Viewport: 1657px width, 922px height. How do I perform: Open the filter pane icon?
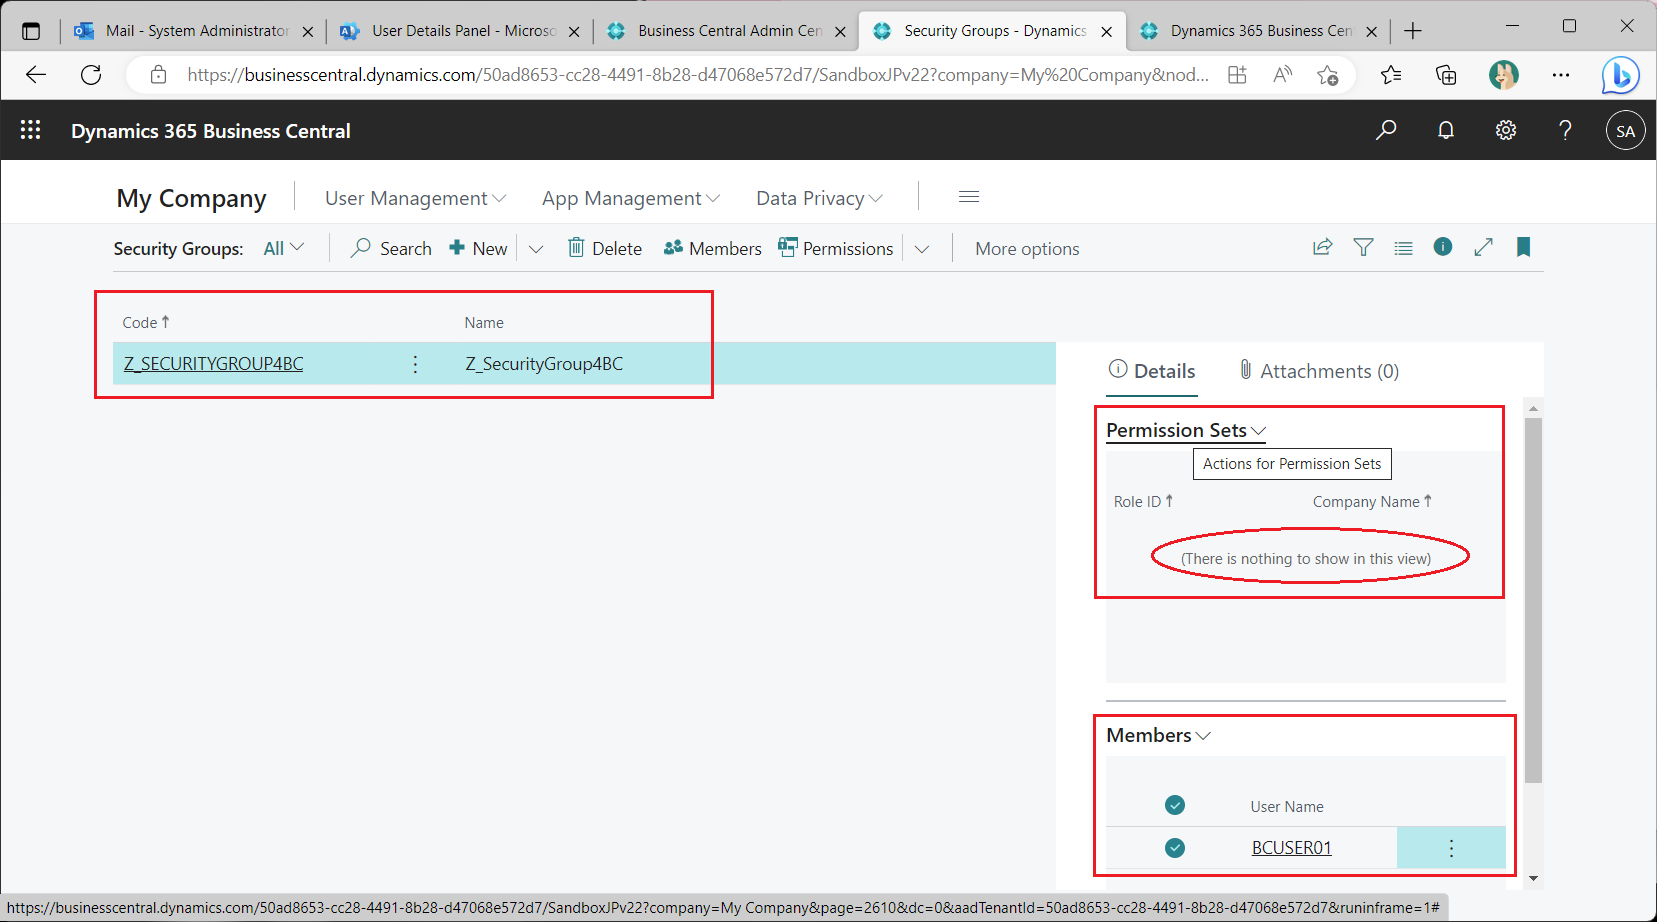click(x=1363, y=247)
